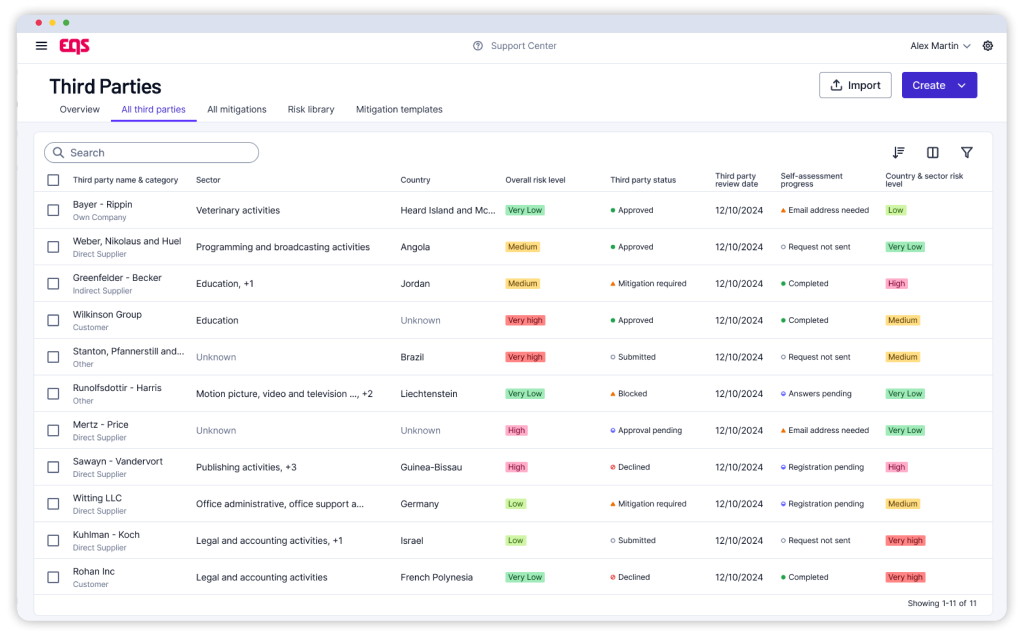Switch to the Overview tab
Screen dimensions: 1024x640
[x=79, y=110]
